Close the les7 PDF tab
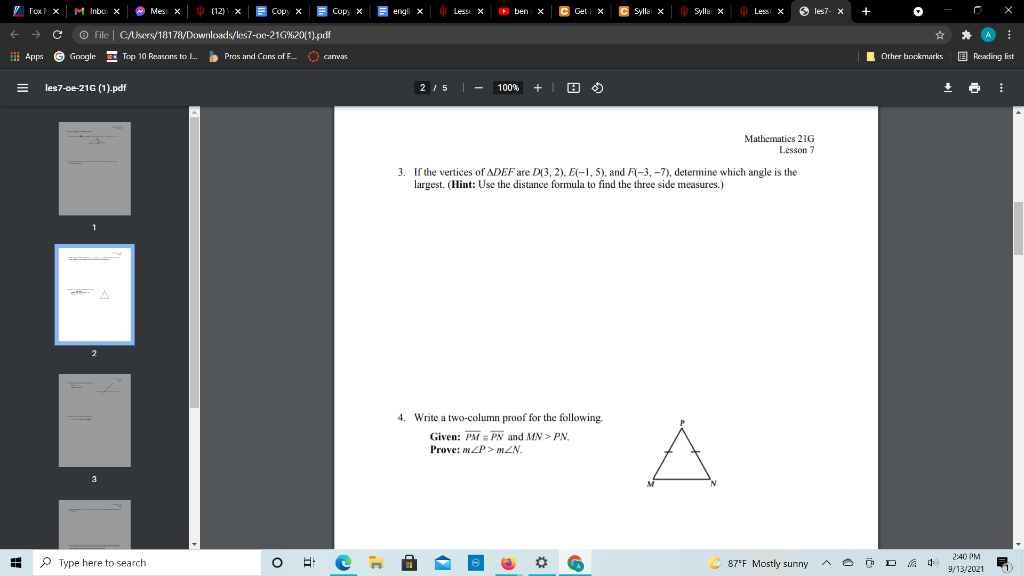The image size is (1024, 576). [840, 11]
